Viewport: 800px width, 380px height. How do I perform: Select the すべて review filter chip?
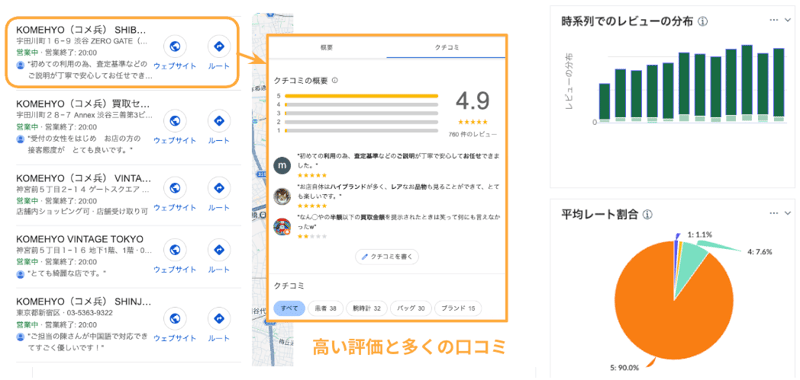[x=289, y=309]
